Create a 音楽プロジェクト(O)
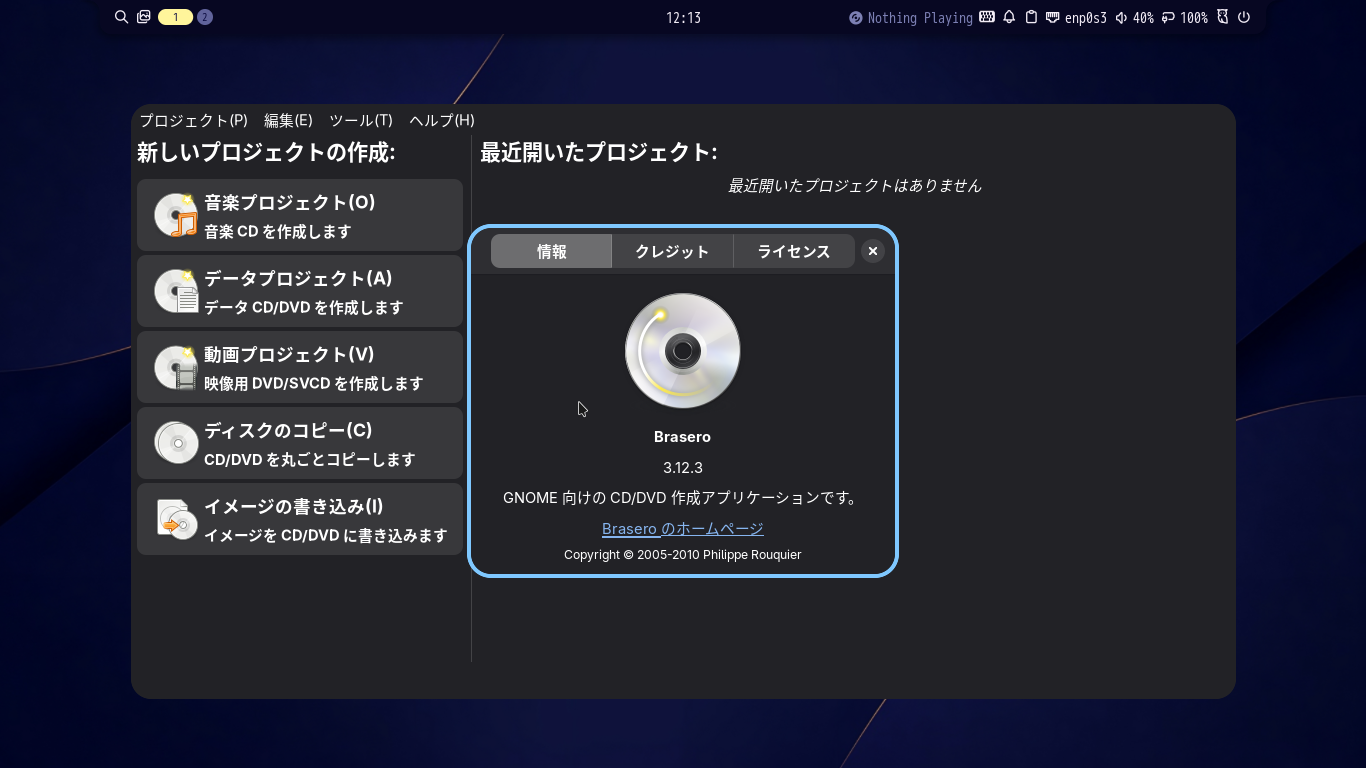The height and width of the screenshot is (768, 1366). click(300, 215)
